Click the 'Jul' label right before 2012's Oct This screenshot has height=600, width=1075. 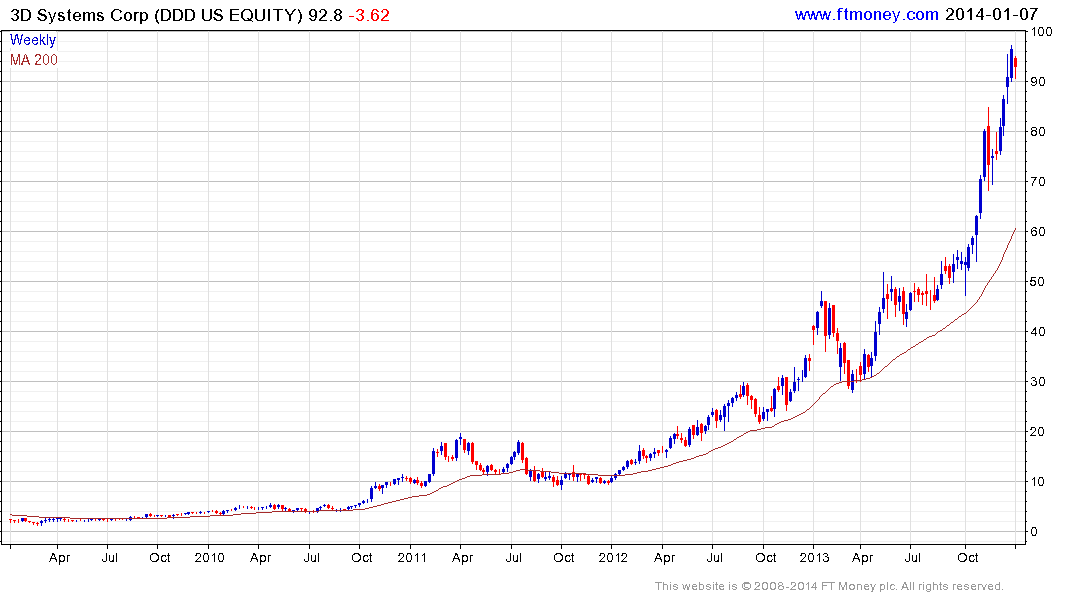[x=714, y=557]
